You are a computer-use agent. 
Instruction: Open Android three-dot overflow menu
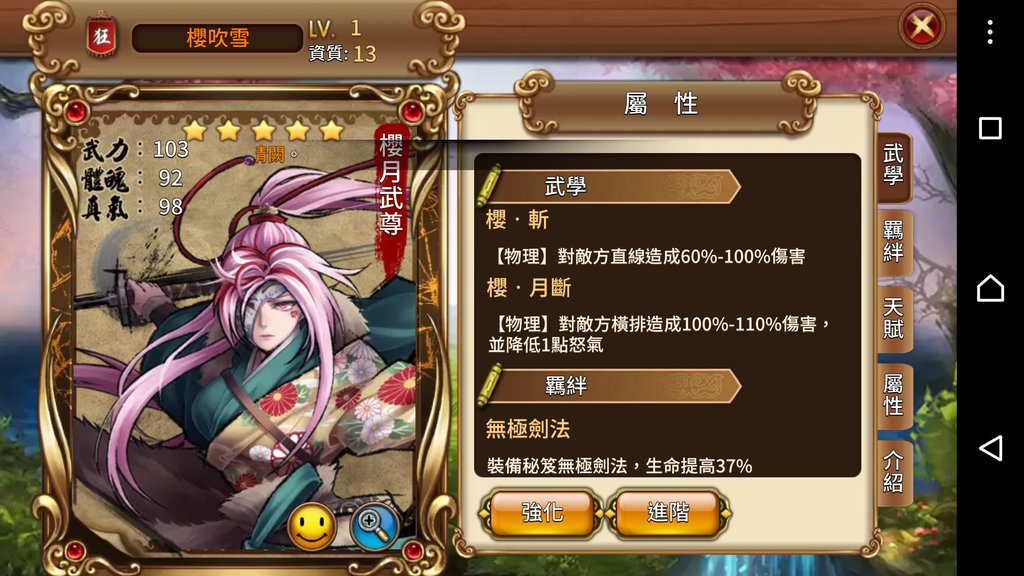[990, 31]
